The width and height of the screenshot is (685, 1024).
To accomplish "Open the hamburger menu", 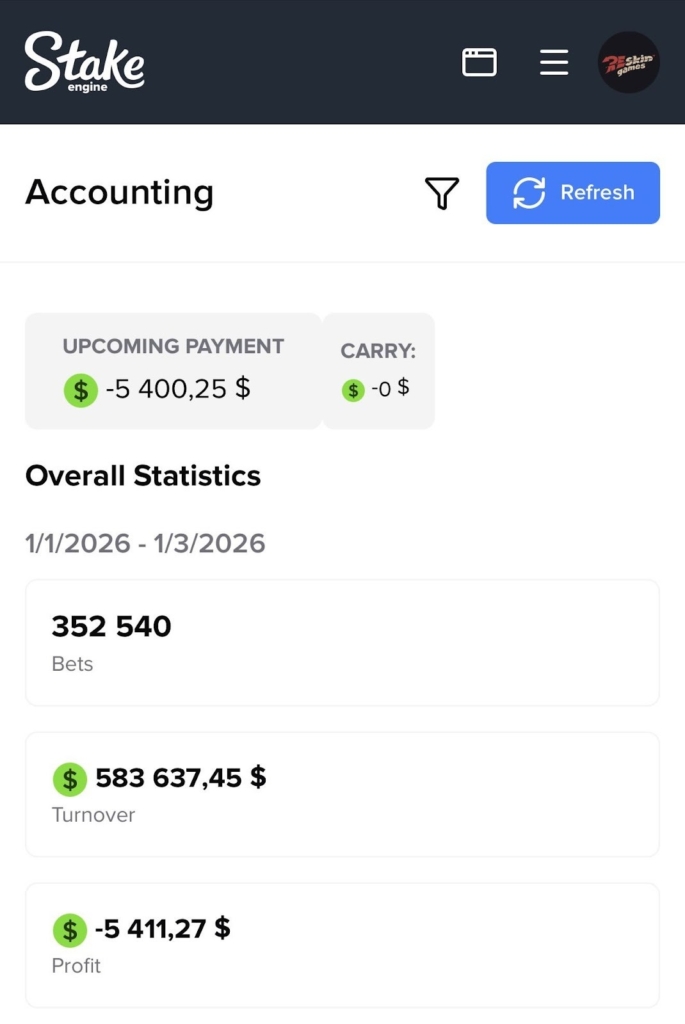I will (x=554, y=62).
